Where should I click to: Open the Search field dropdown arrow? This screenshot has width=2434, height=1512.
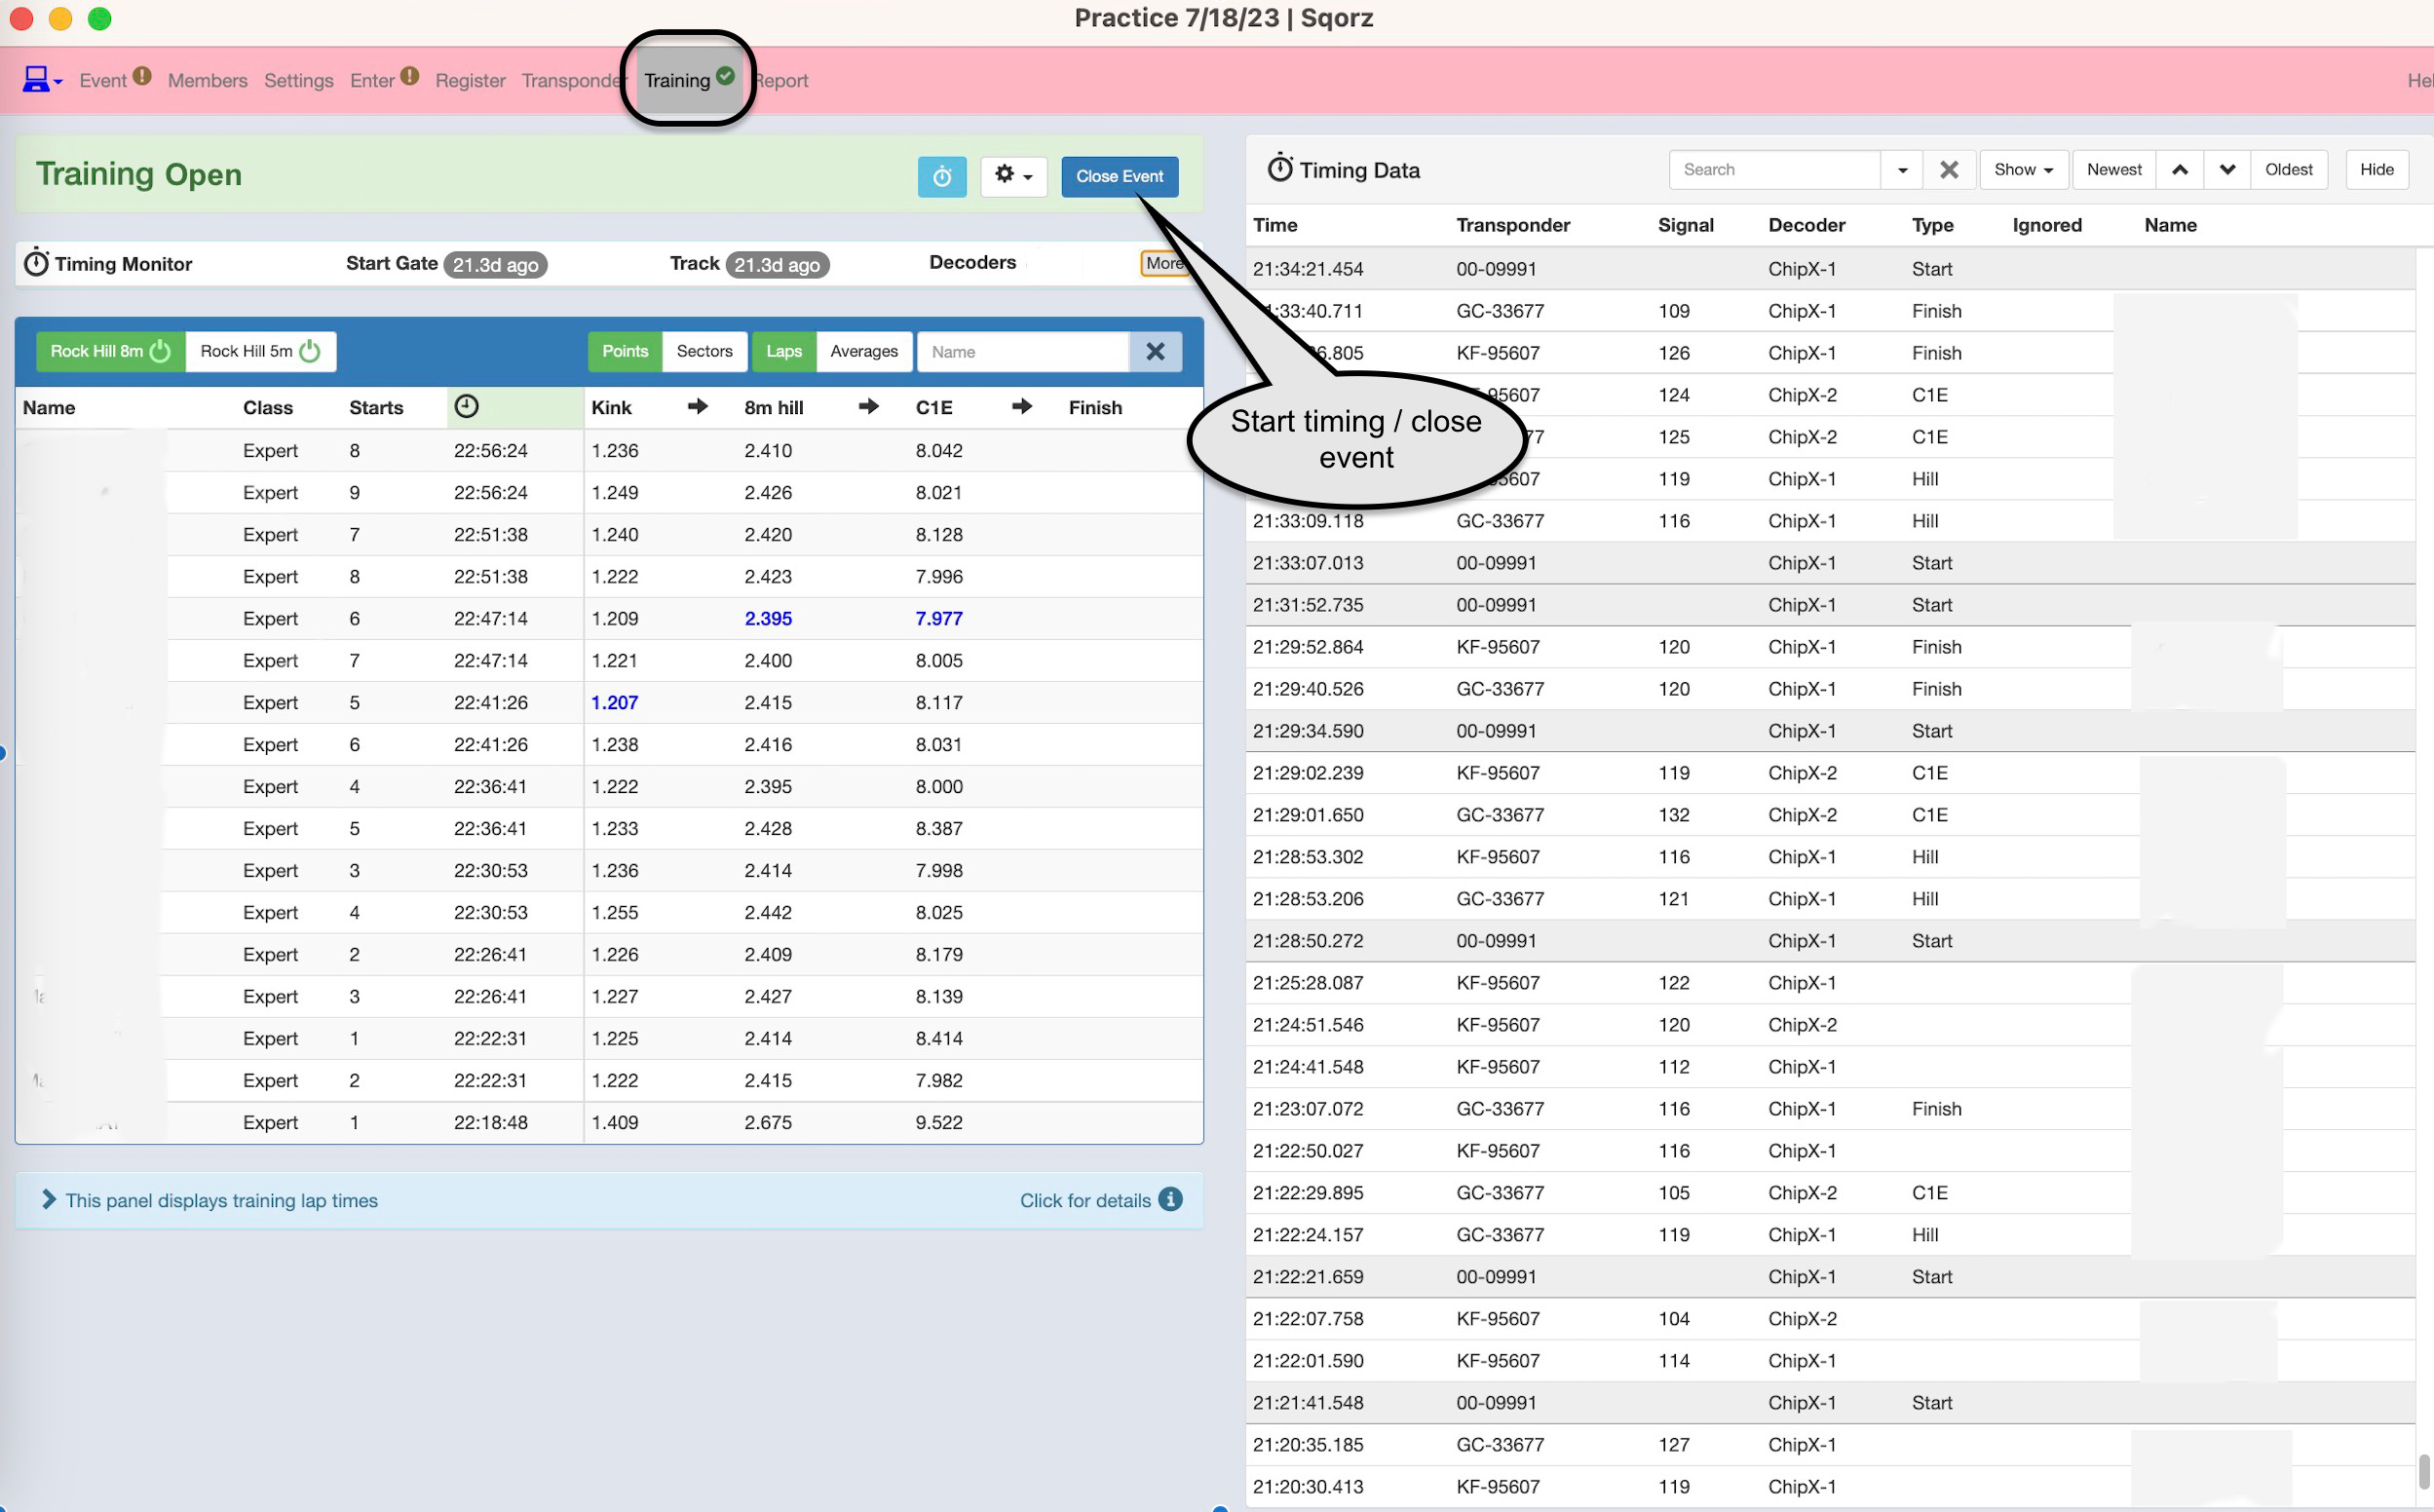1902,170
